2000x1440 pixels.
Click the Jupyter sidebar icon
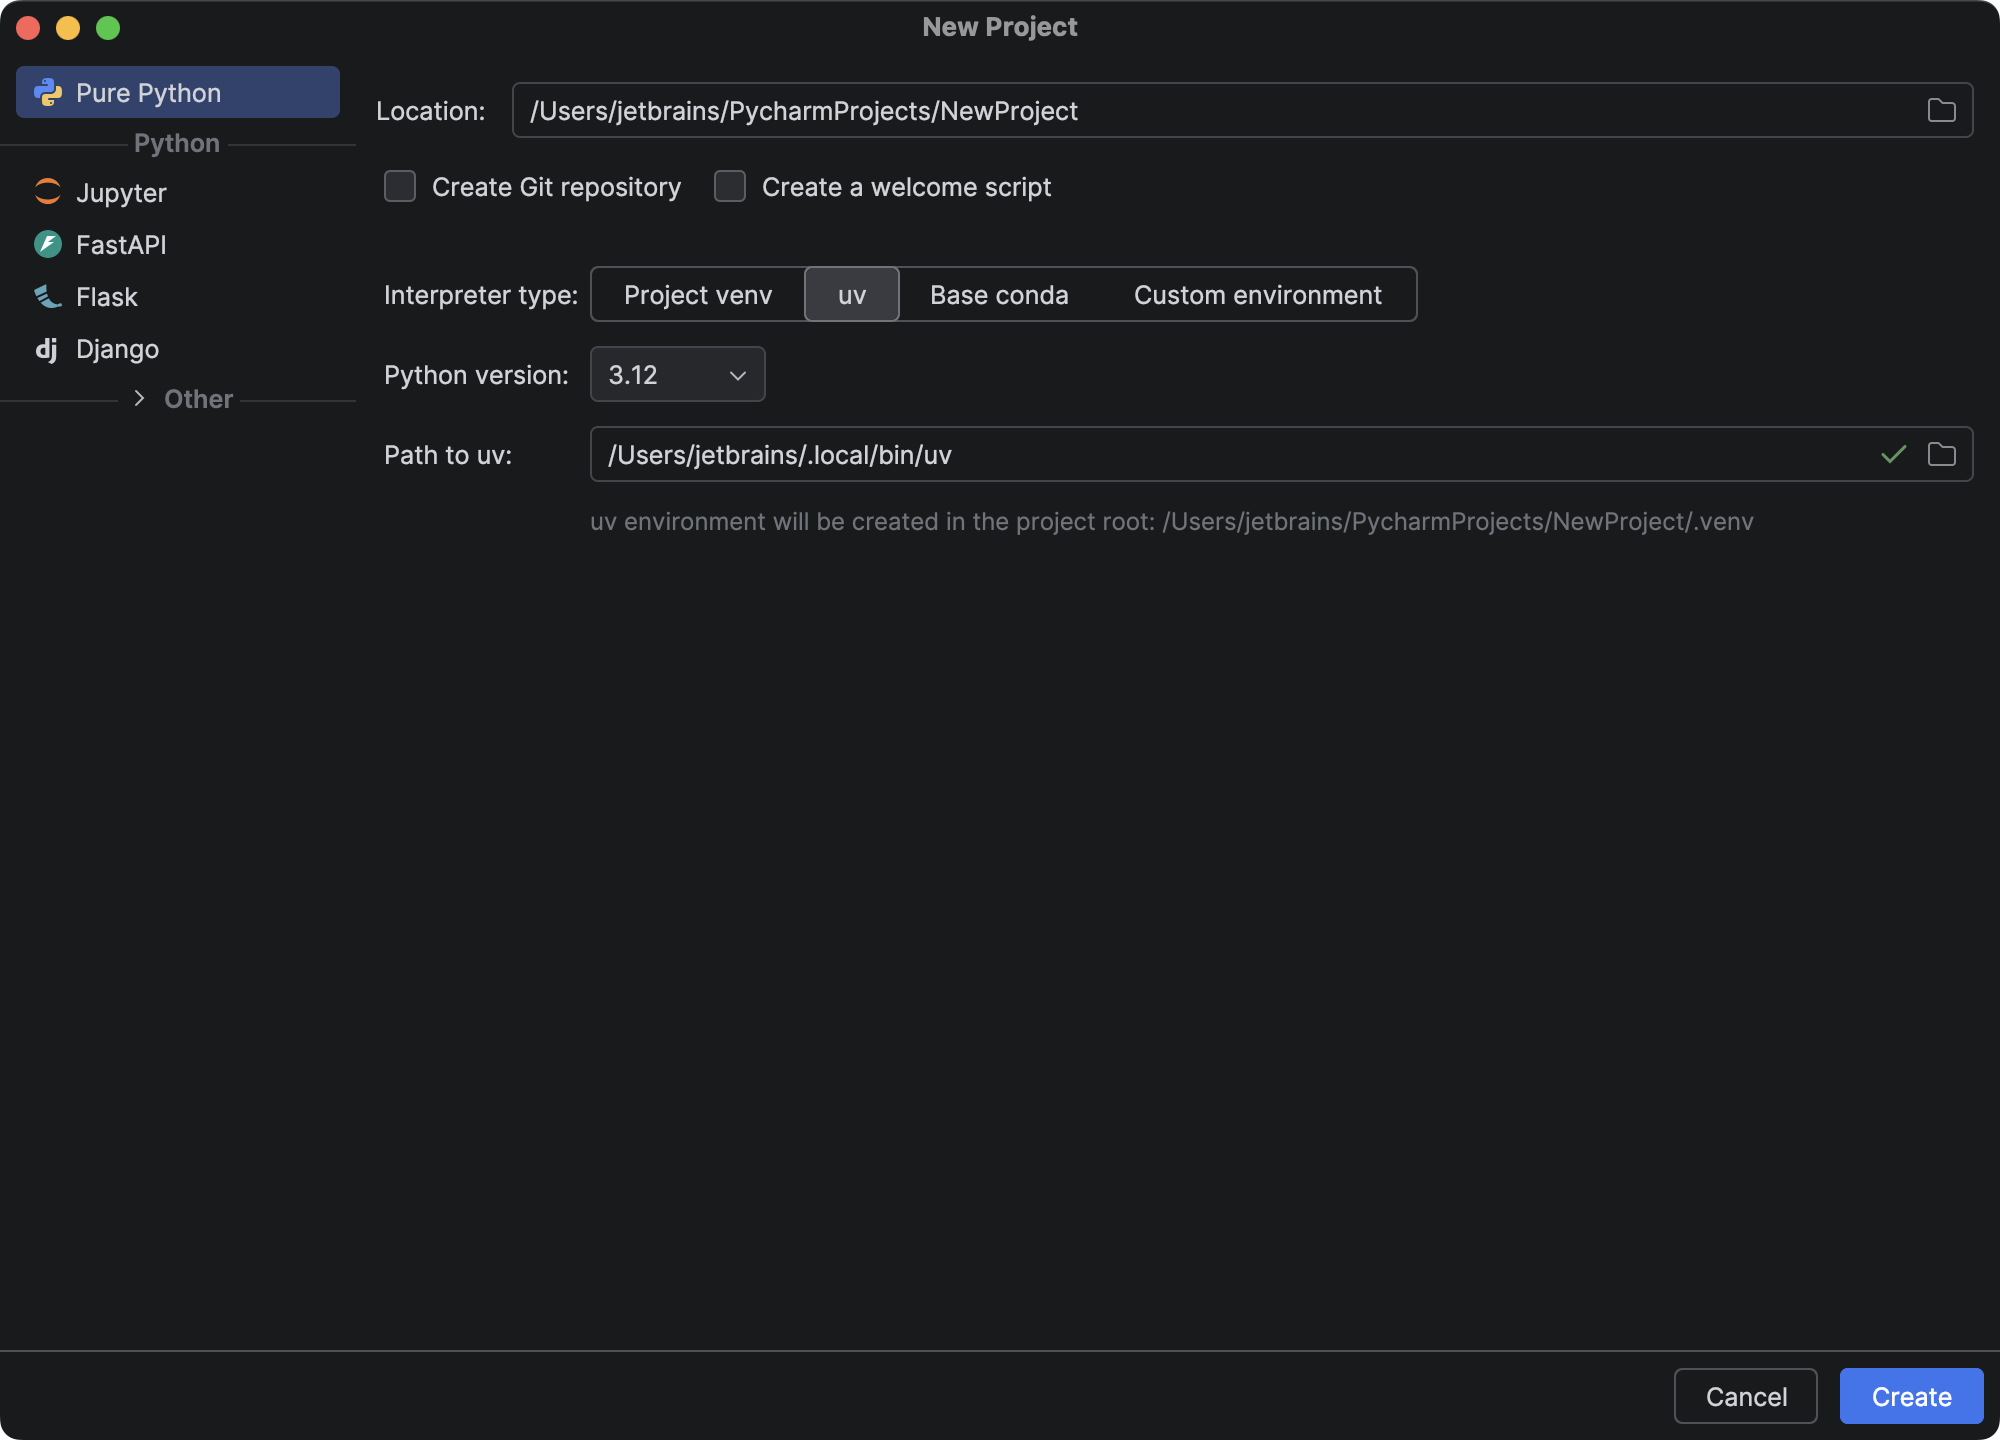(x=48, y=192)
